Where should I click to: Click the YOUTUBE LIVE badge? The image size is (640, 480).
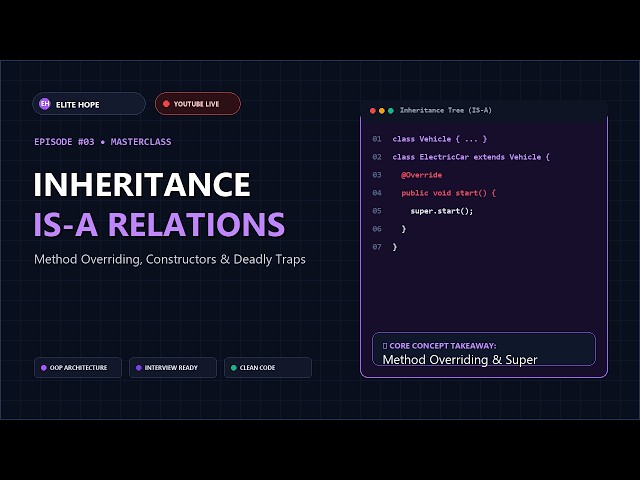(x=198, y=104)
